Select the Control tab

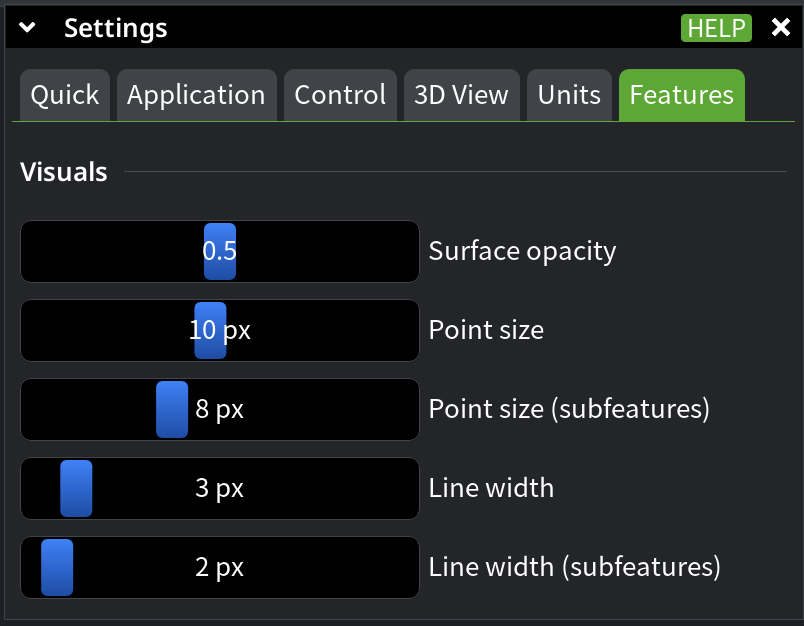340,95
